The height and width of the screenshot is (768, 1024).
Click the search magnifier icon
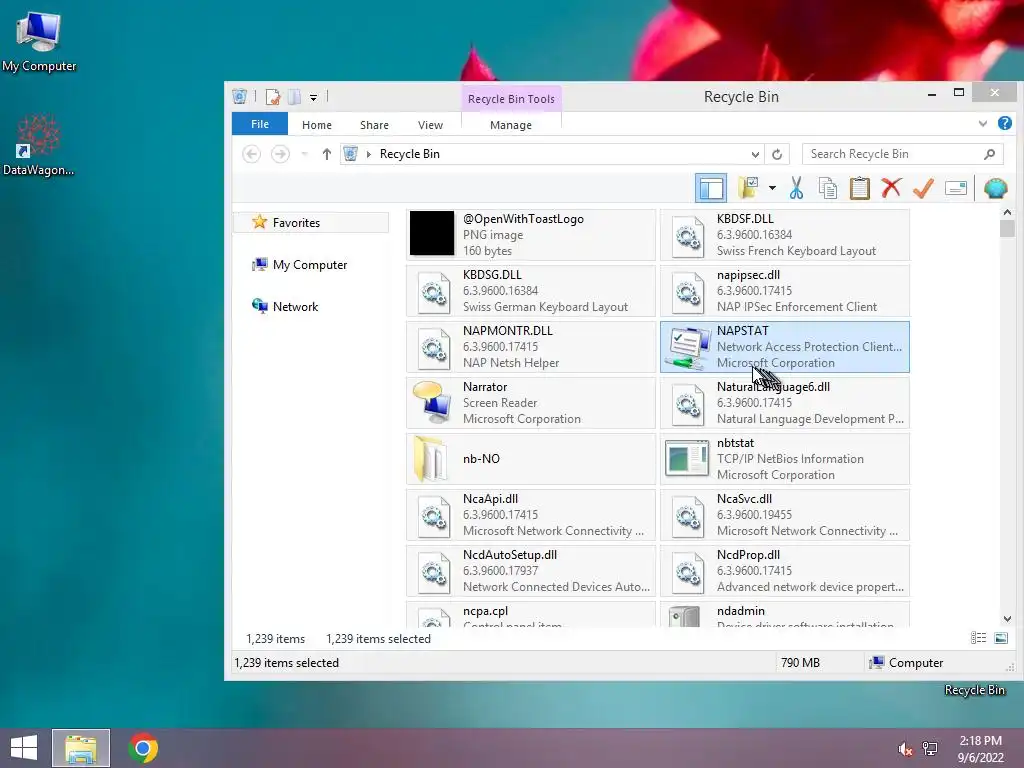coord(989,154)
